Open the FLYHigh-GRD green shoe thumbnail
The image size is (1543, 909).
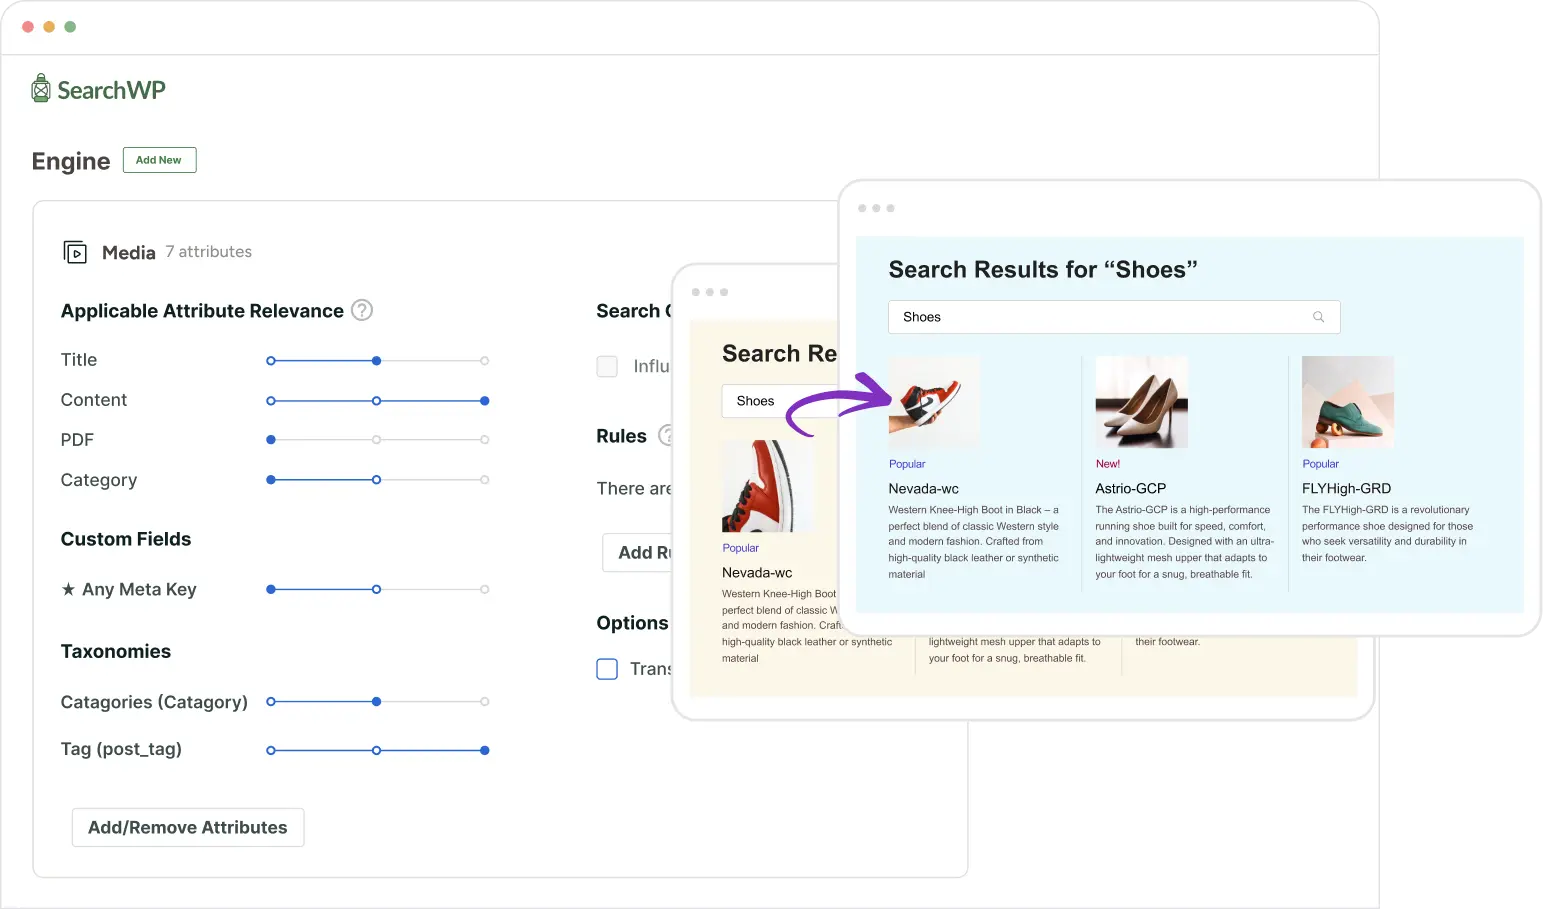(1347, 401)
